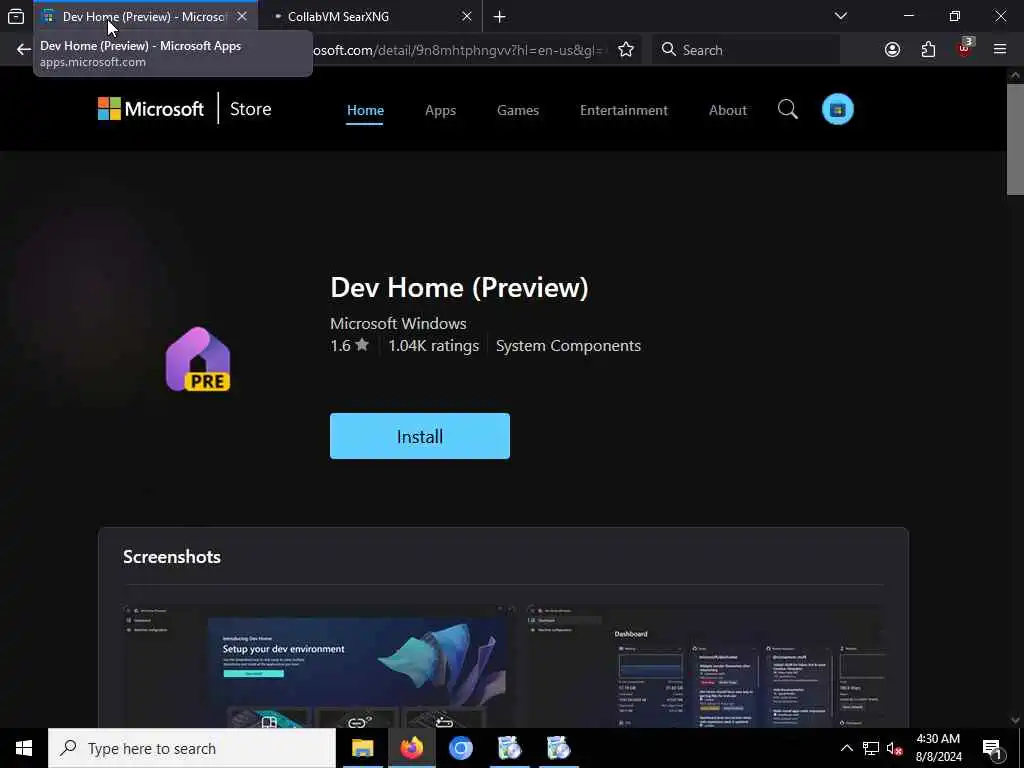1024x768 pixels.
Task: Click the Screenshots section heading
Action: [x=172, y=556]
